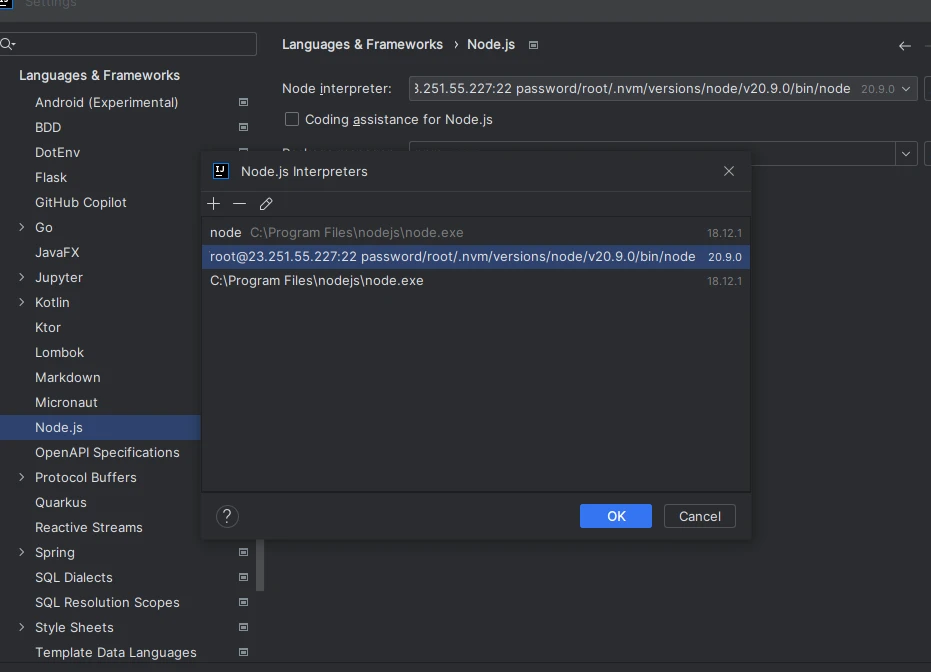Viewport: 931px width, 672px height.
Task: Select Go in the settings tree
Action: coord(43,227)
